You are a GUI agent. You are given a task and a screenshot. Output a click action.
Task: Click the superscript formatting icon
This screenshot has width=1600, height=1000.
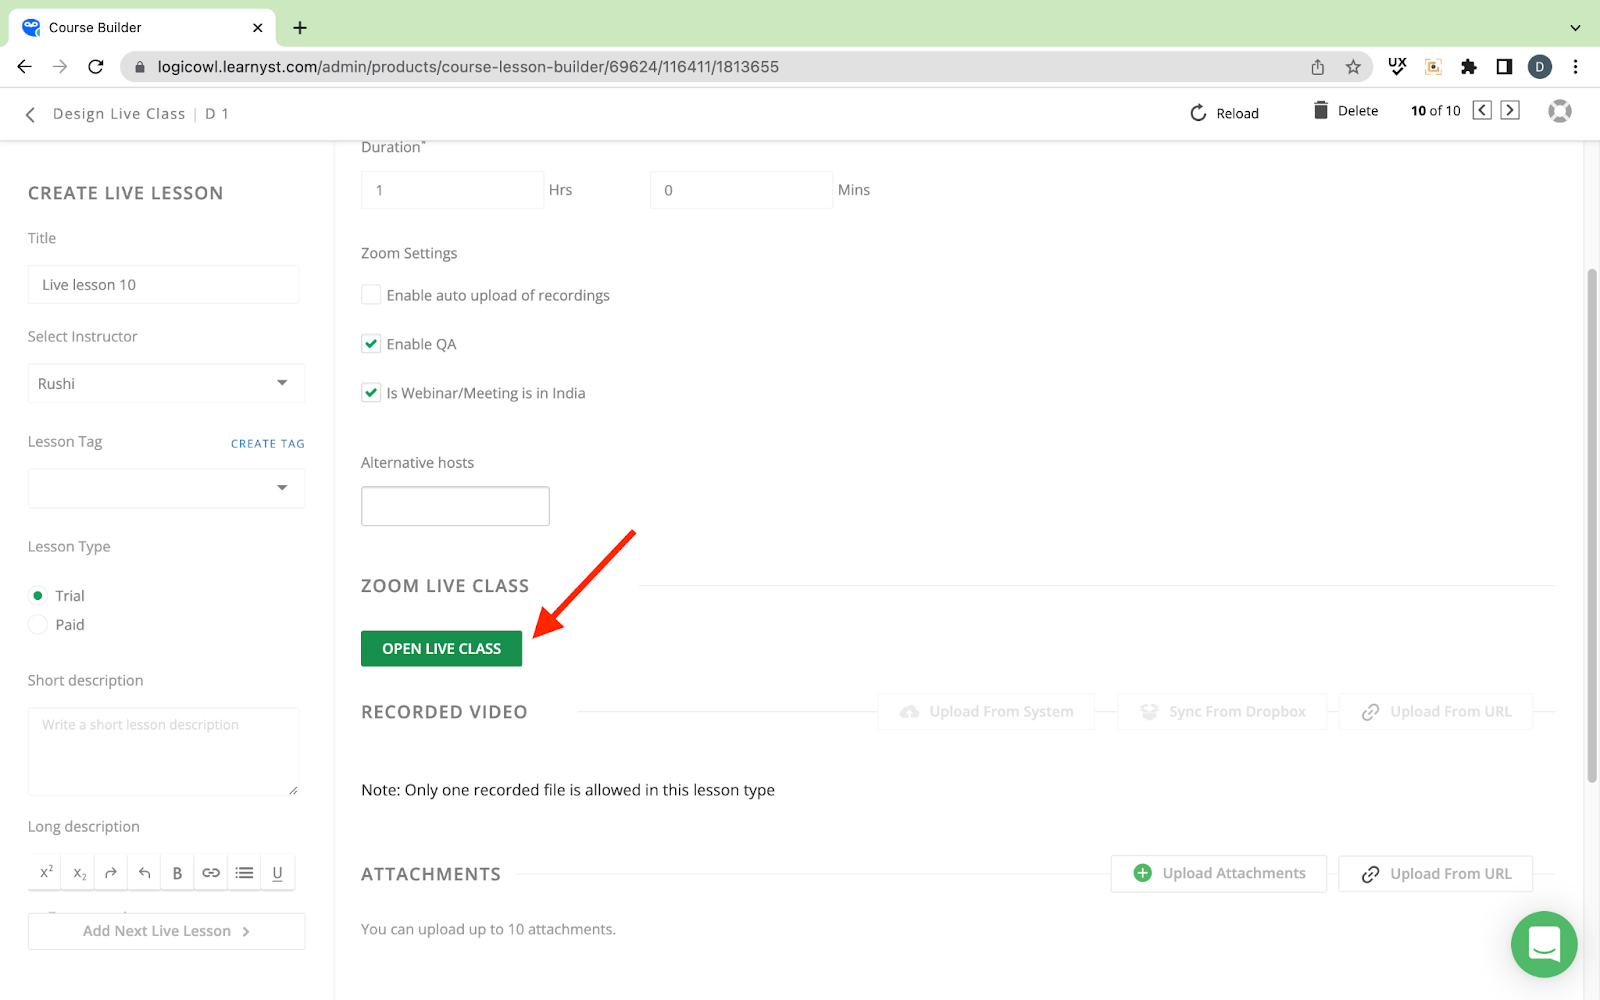coord(46,873)
